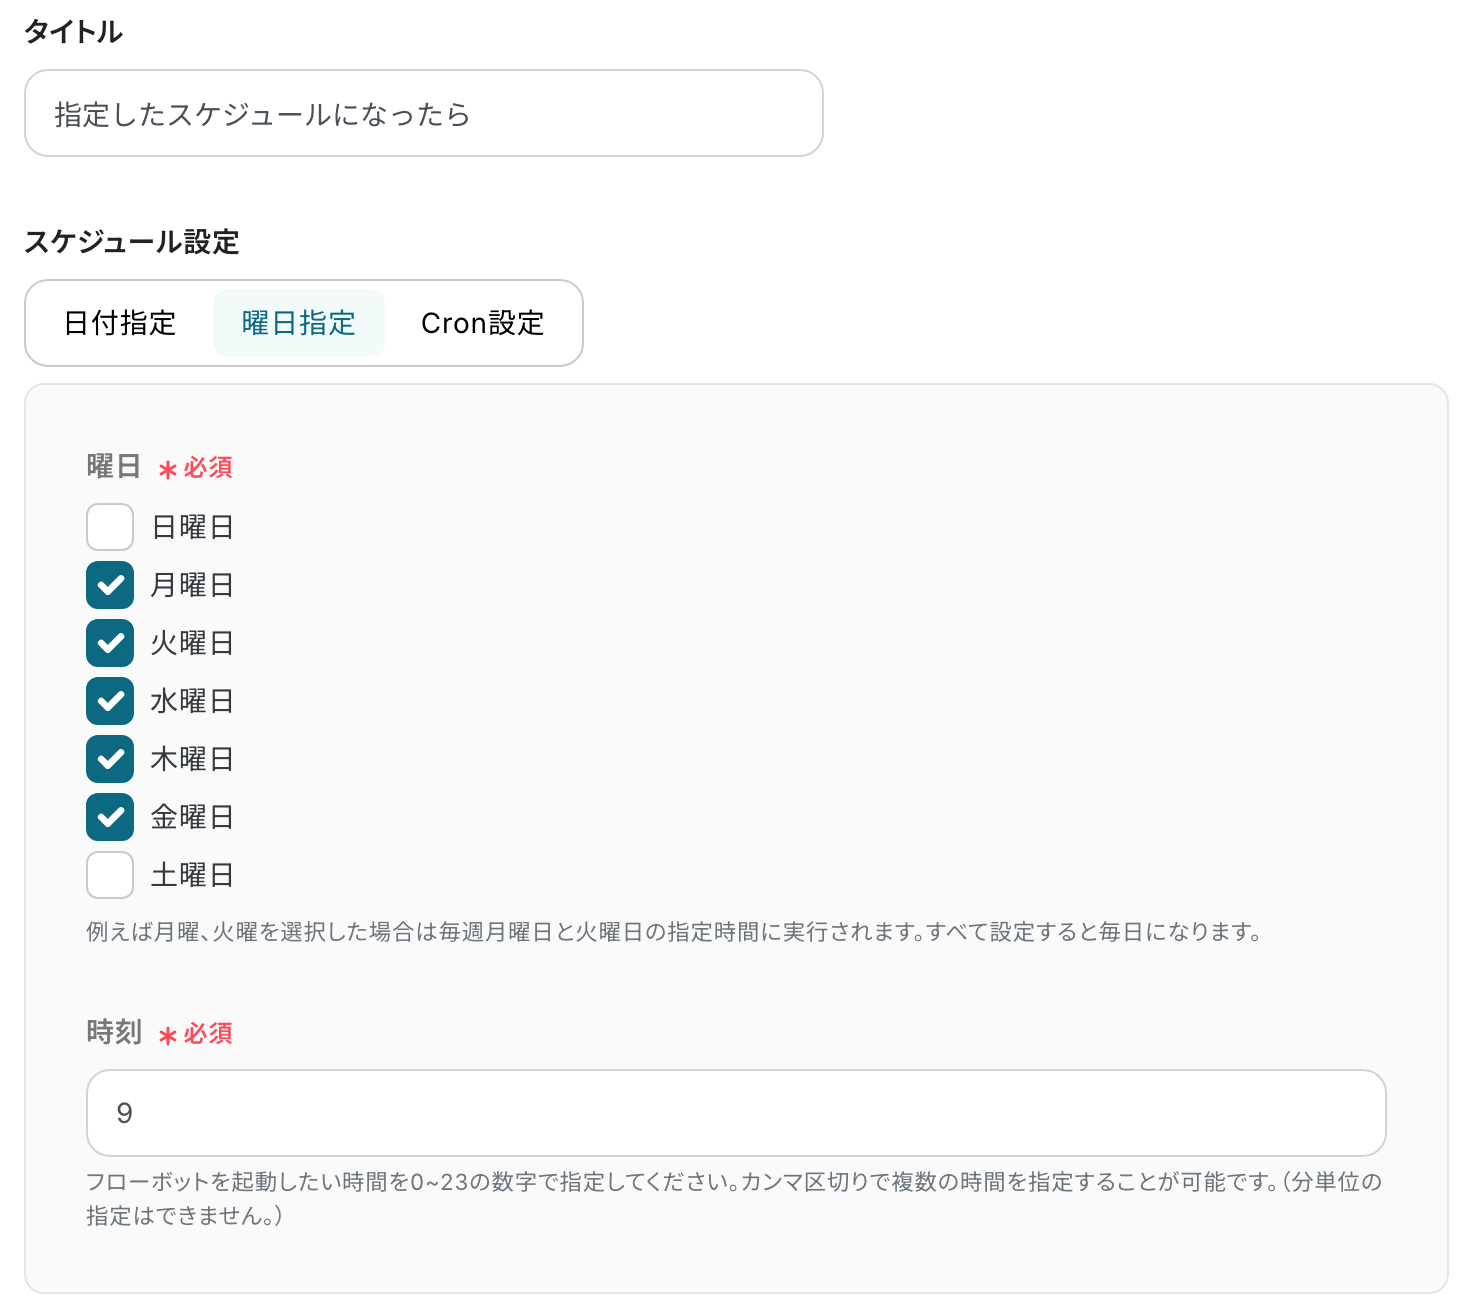Click the help text starting with 例えば月曜
The width and height of the screenshot is (1472, 1308).
coord(675,932)
